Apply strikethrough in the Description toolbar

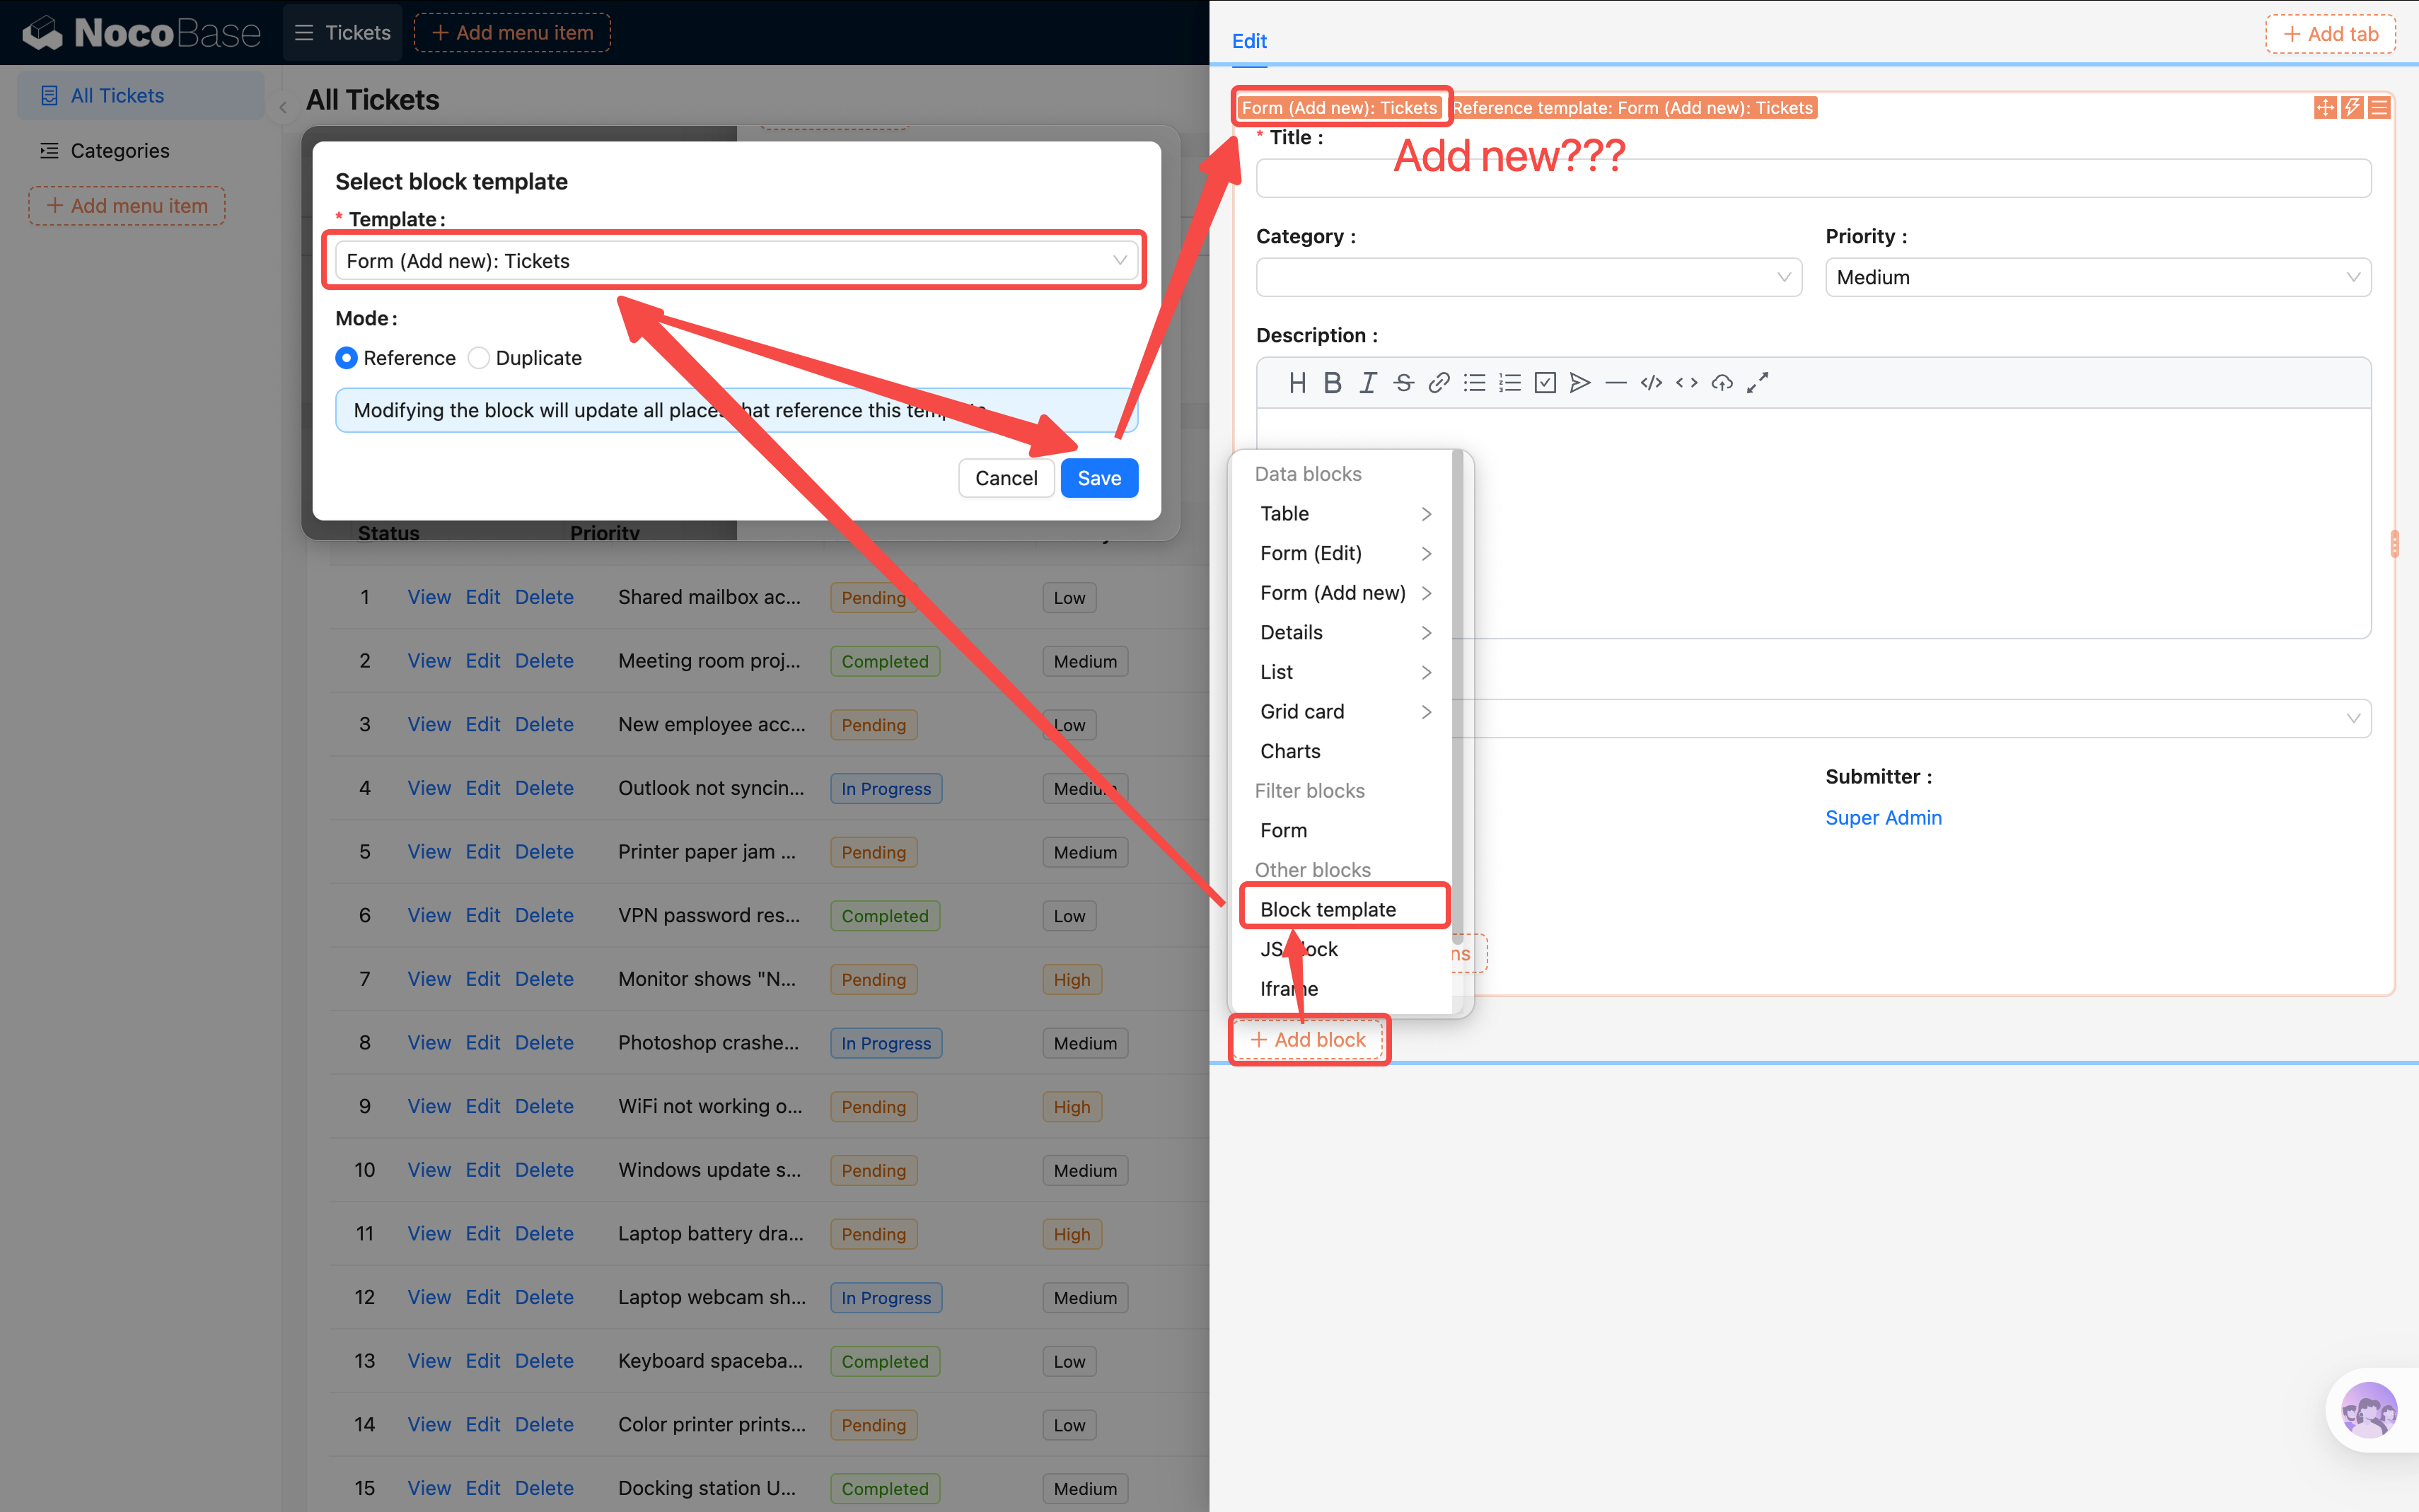[1403, 383]
